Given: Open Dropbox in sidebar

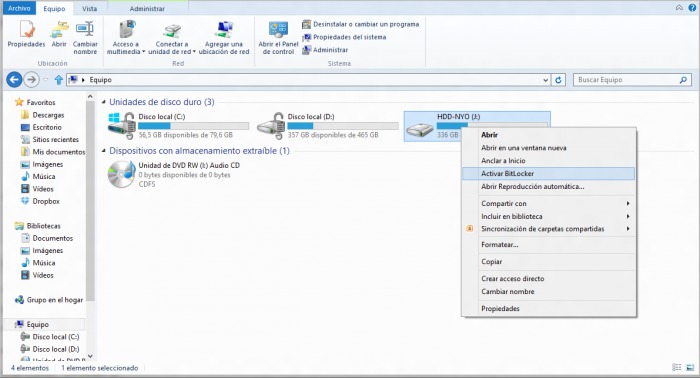Looking at the screenshot, I should pos(40,201).
